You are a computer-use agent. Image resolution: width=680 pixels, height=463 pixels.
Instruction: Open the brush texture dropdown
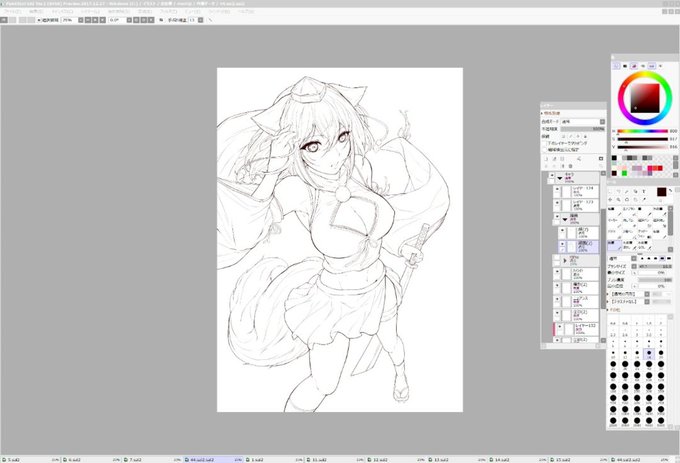pos(647,301)
